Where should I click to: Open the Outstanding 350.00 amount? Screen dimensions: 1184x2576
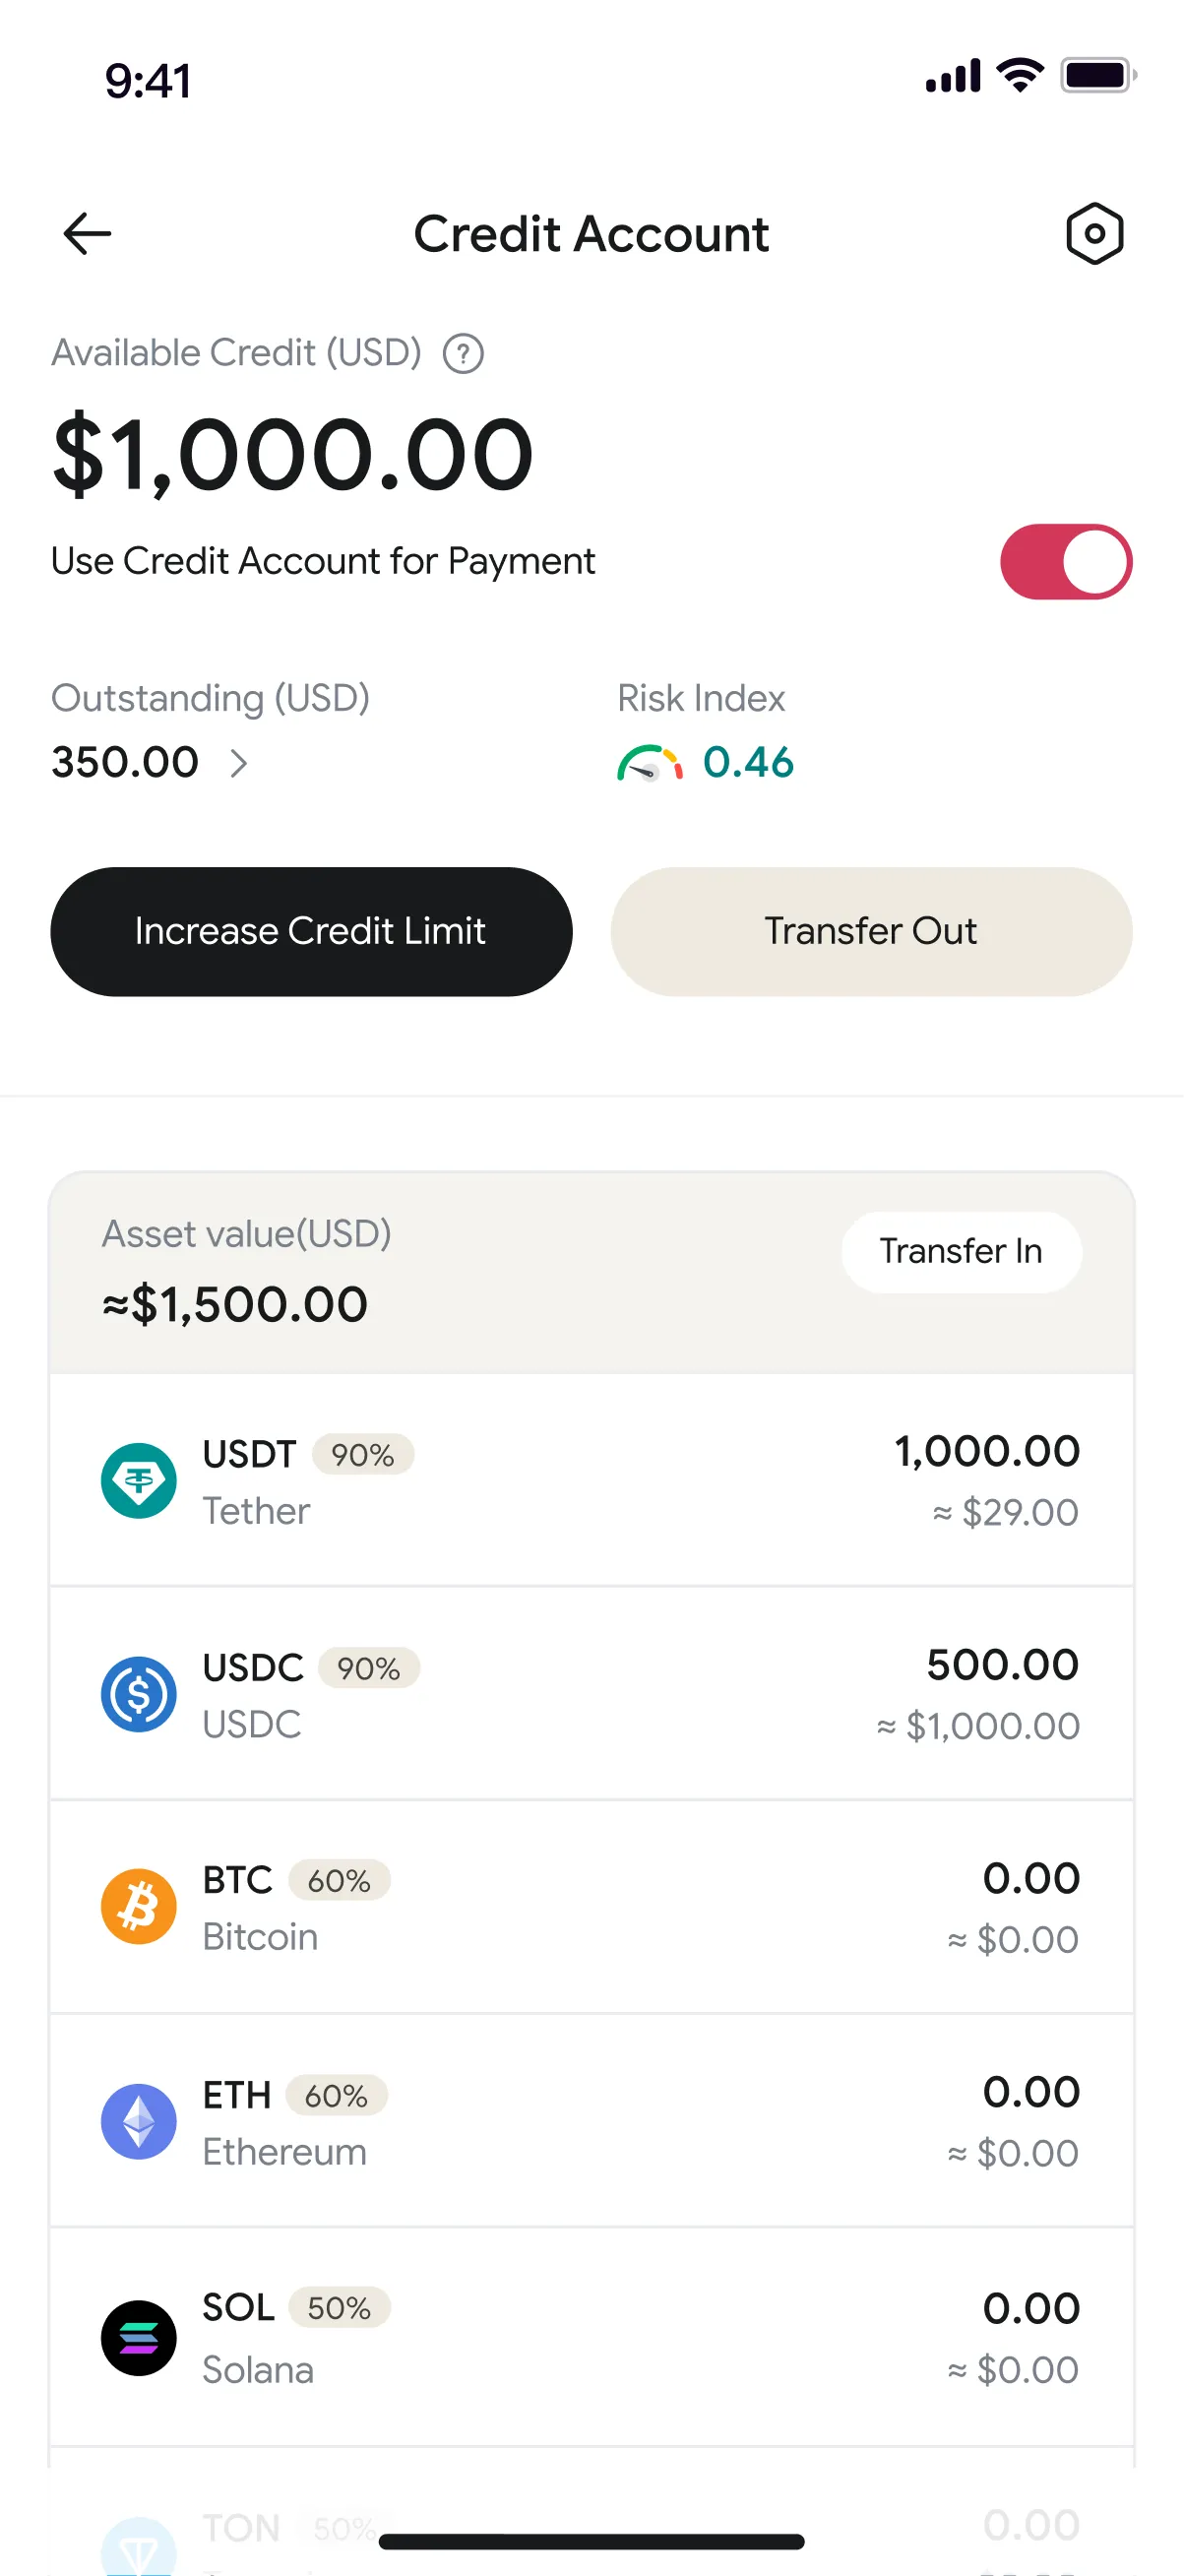126,763
